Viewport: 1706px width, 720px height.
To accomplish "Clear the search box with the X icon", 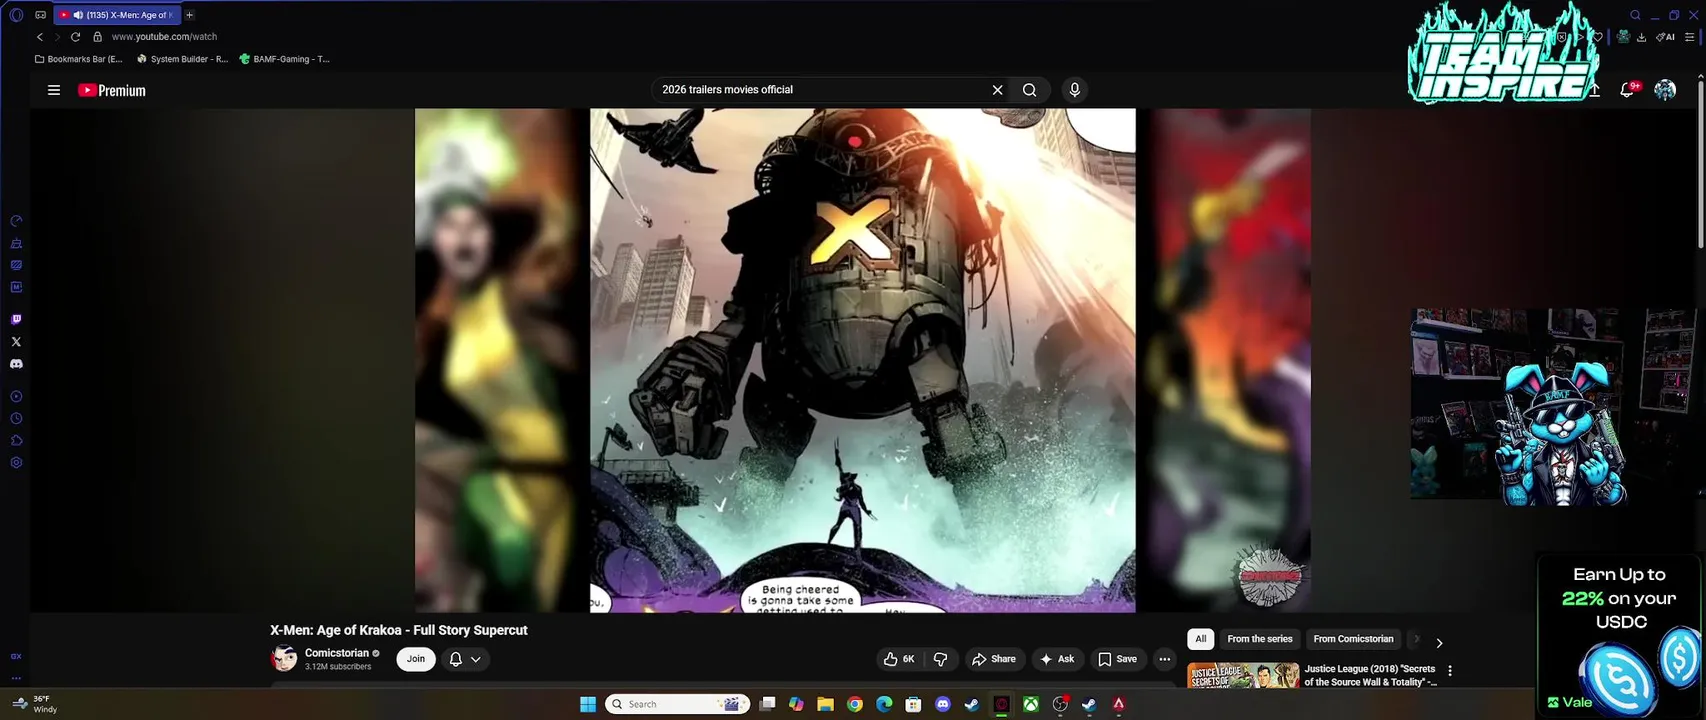I will [x=997, y=90].
